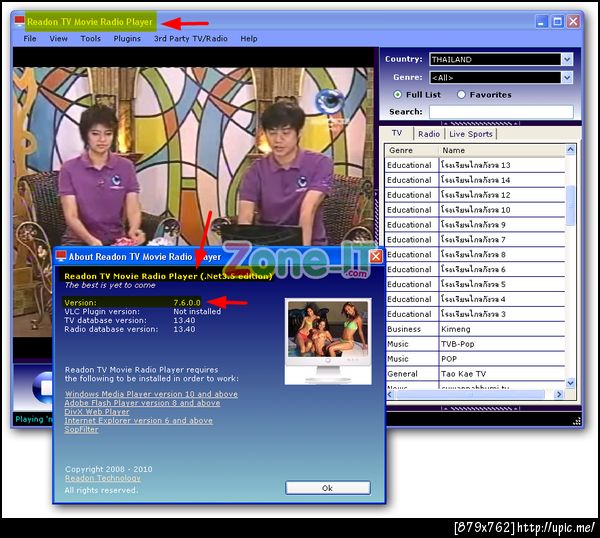
Task: Open the Tools menu
Action: pyautogui.click(x=91, y=39)
